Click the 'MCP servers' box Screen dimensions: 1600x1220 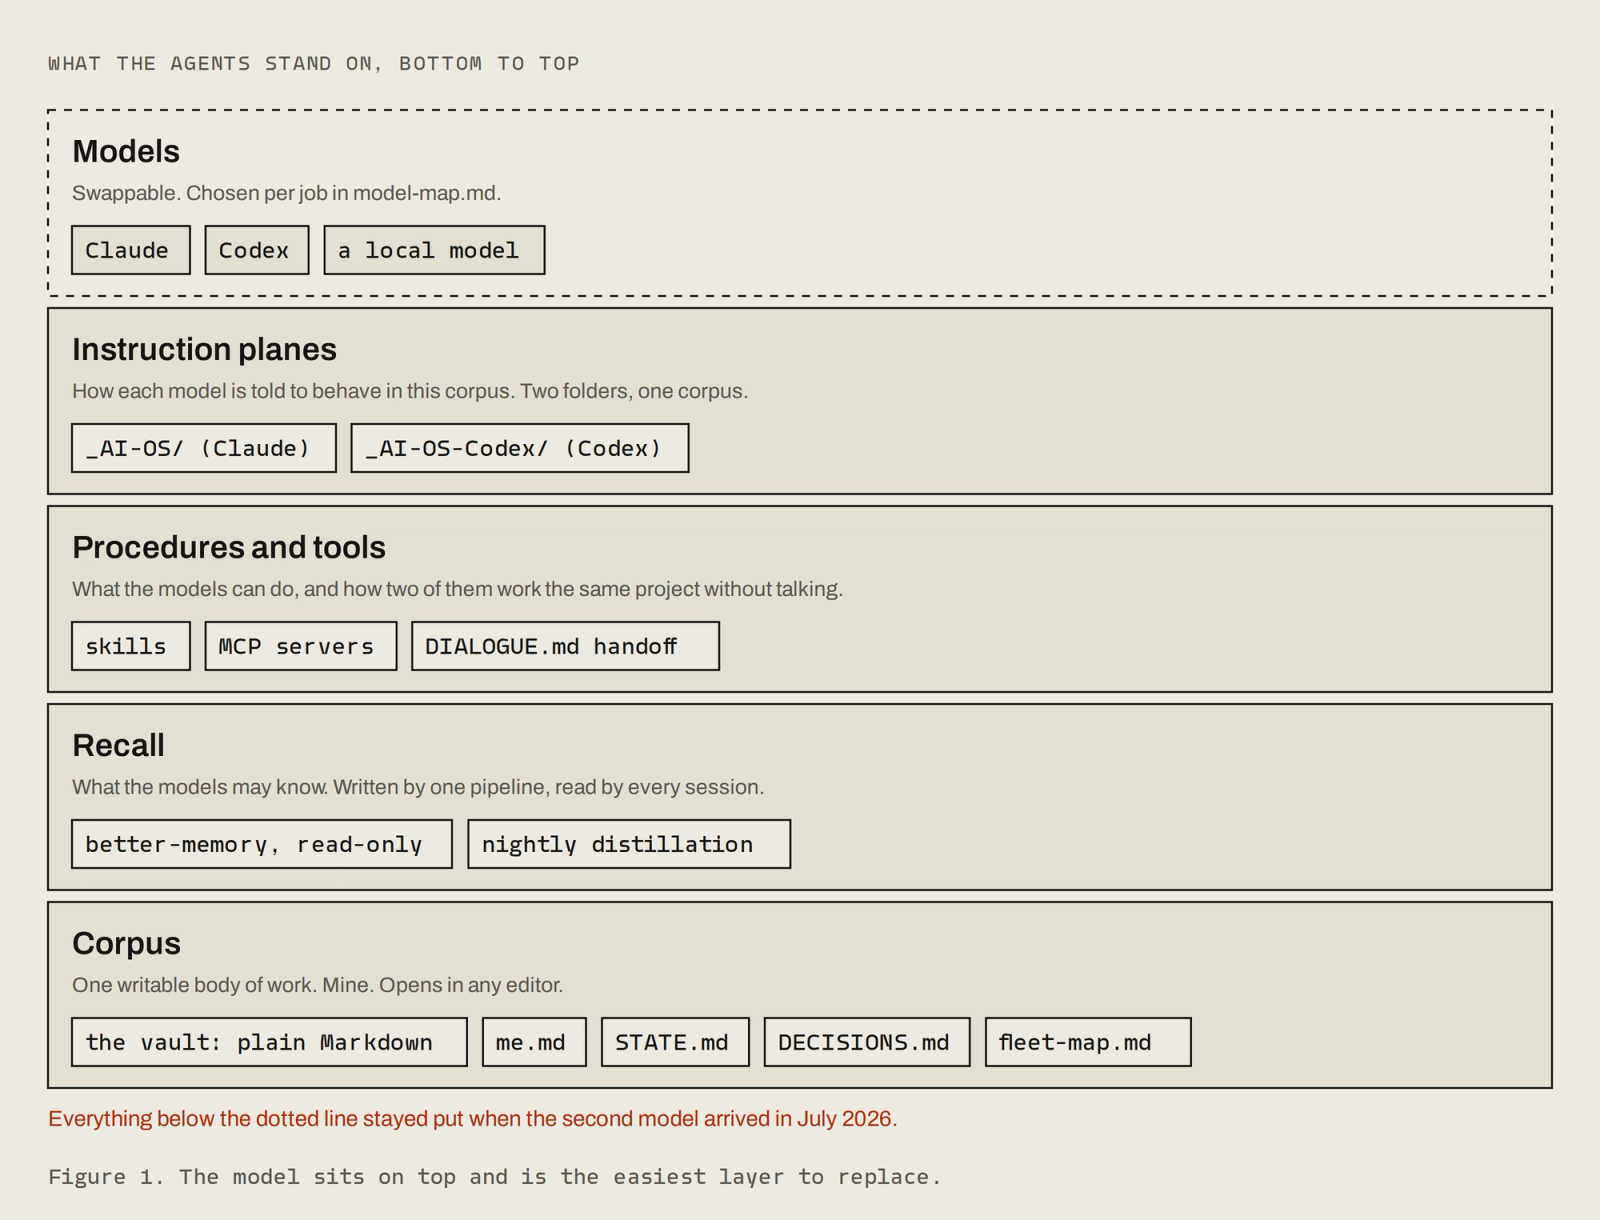point(301,646)
